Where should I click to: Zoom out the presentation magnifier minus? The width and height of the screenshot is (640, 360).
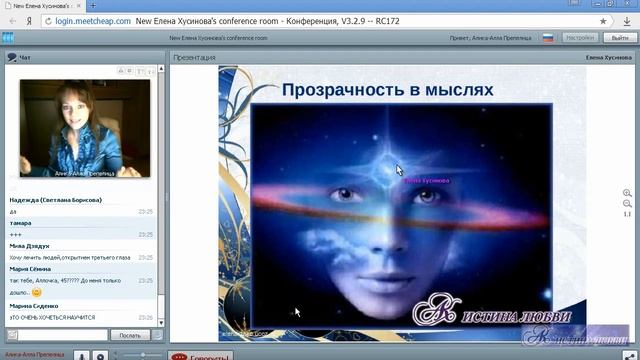(x=627, y=204)
